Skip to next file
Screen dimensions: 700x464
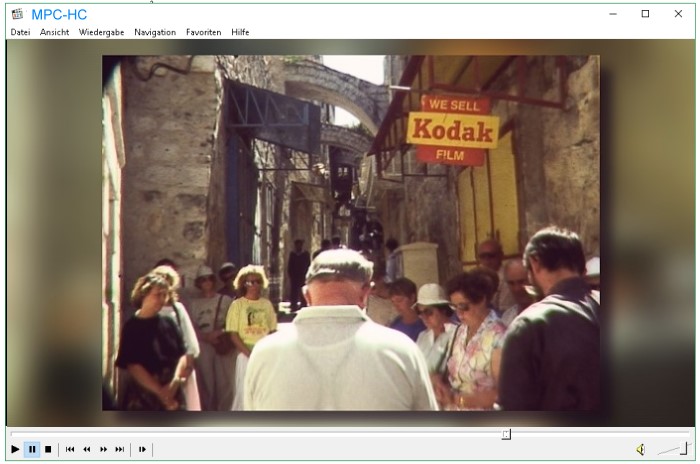(x=120, y=449)
